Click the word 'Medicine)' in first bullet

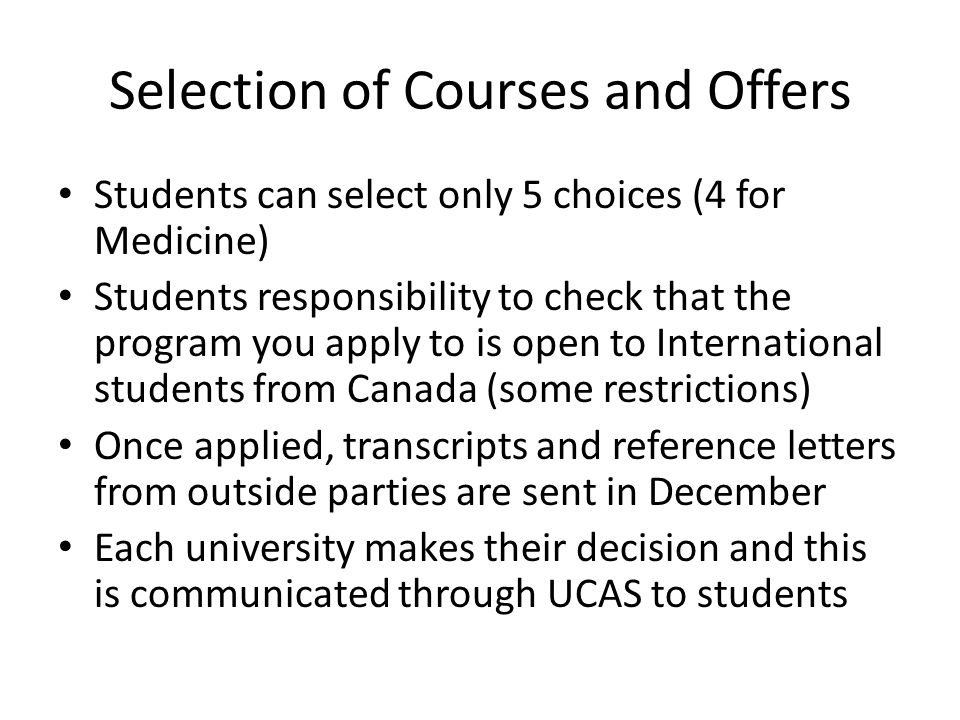coord(182,241)
